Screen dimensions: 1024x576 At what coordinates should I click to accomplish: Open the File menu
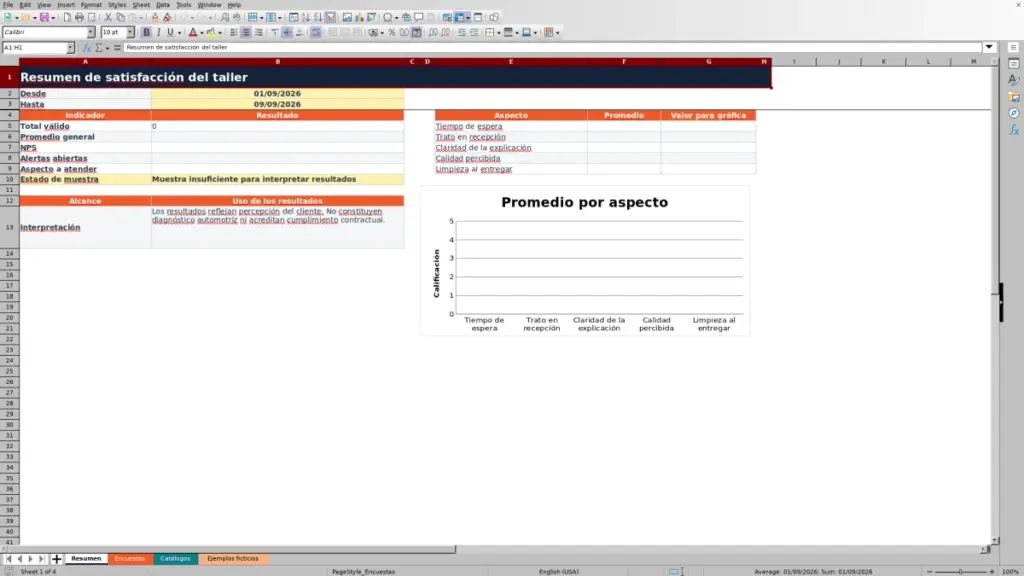[8, 5]
